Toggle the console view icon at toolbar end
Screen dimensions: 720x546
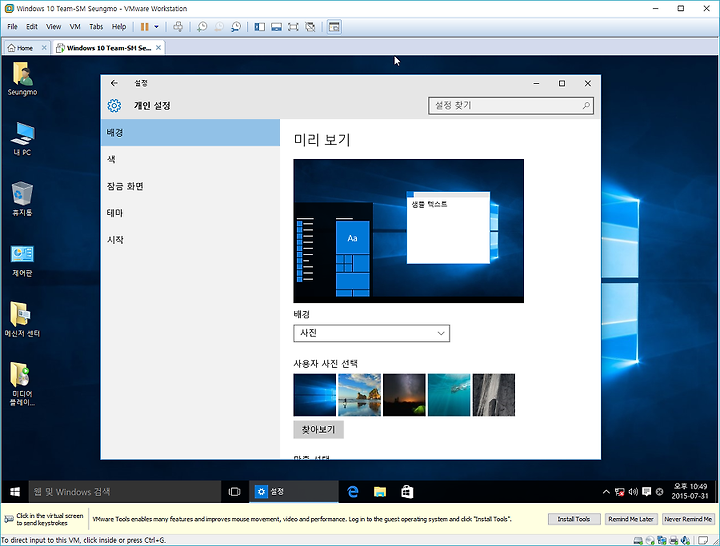[x=334, y=27]
